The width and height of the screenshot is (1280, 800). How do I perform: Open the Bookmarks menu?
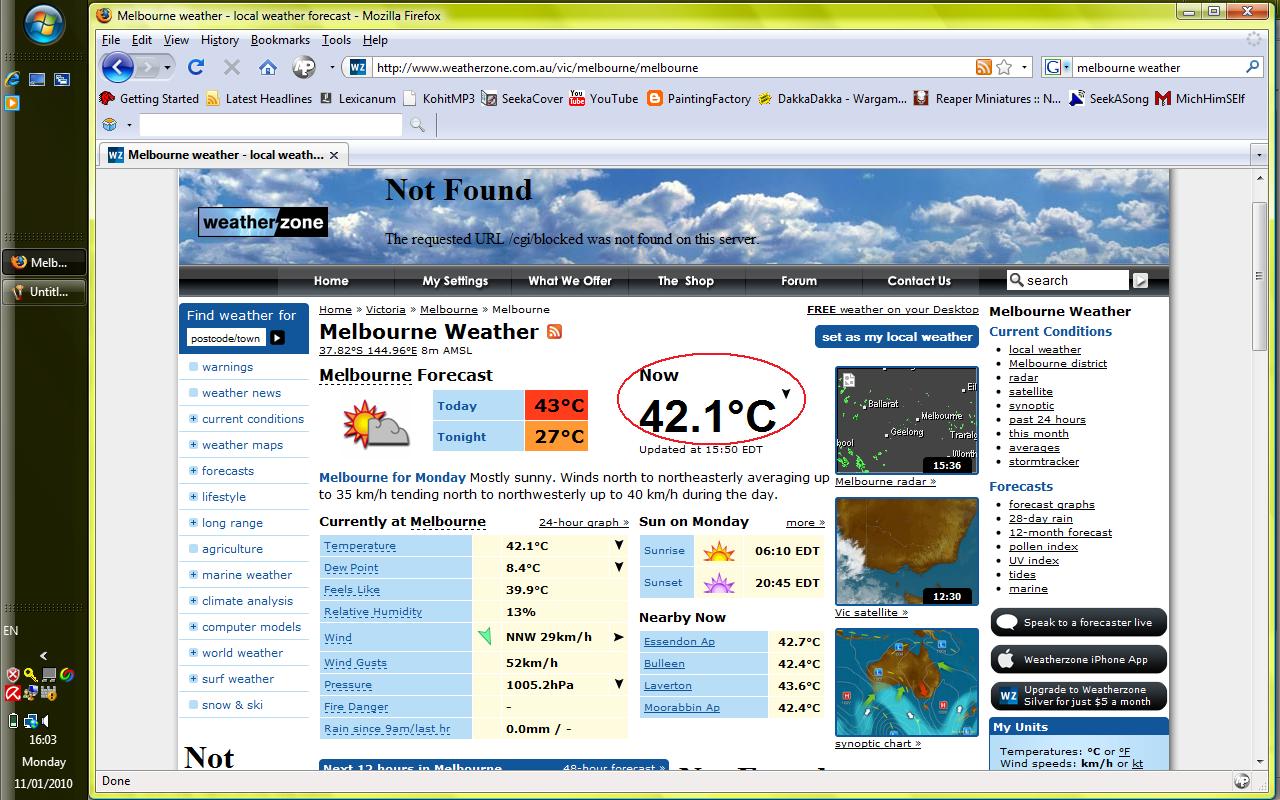click(x=280, y=40)
